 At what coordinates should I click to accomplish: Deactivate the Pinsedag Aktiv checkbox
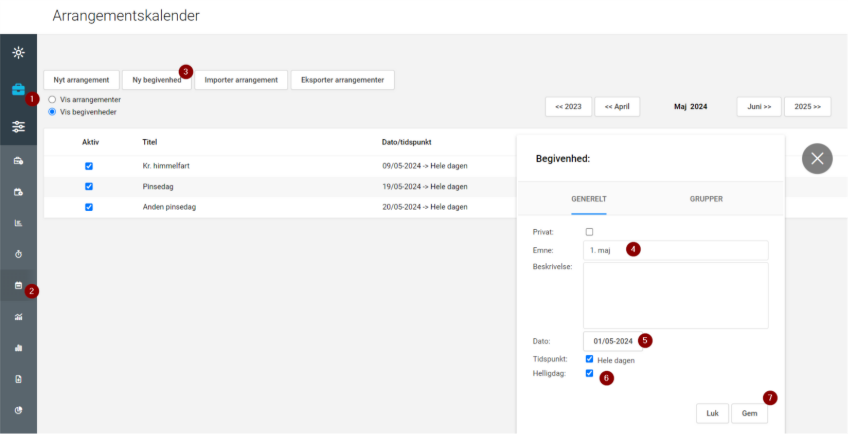[x=89, y=186]
